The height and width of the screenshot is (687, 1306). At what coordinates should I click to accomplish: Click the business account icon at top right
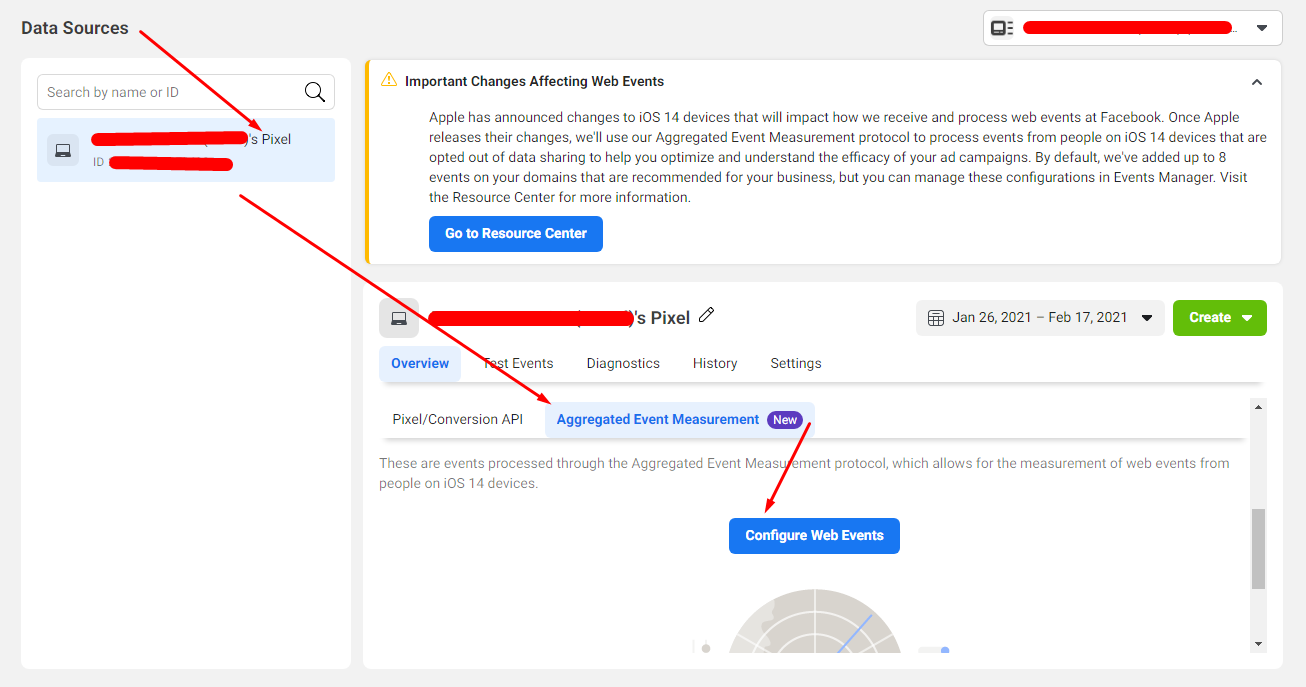click(1002, 28)
